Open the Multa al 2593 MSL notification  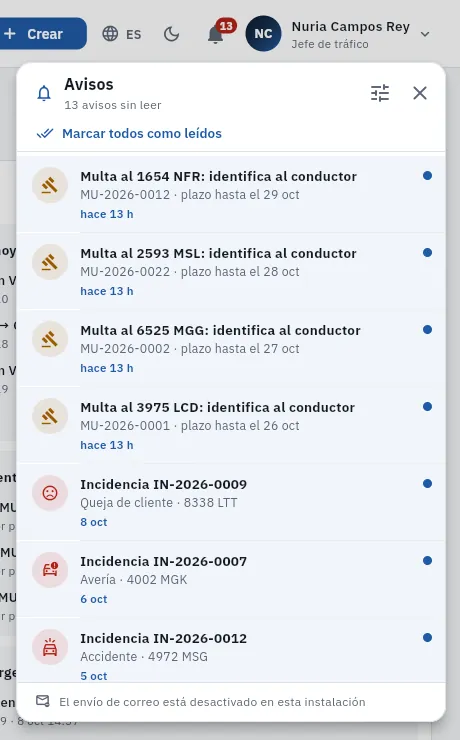click(x=231, y=271)
